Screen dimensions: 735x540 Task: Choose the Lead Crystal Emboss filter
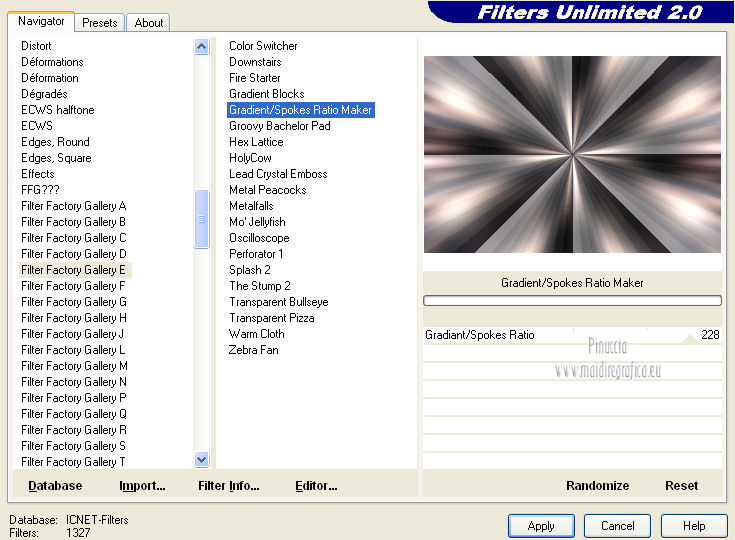tap(278, 174)
